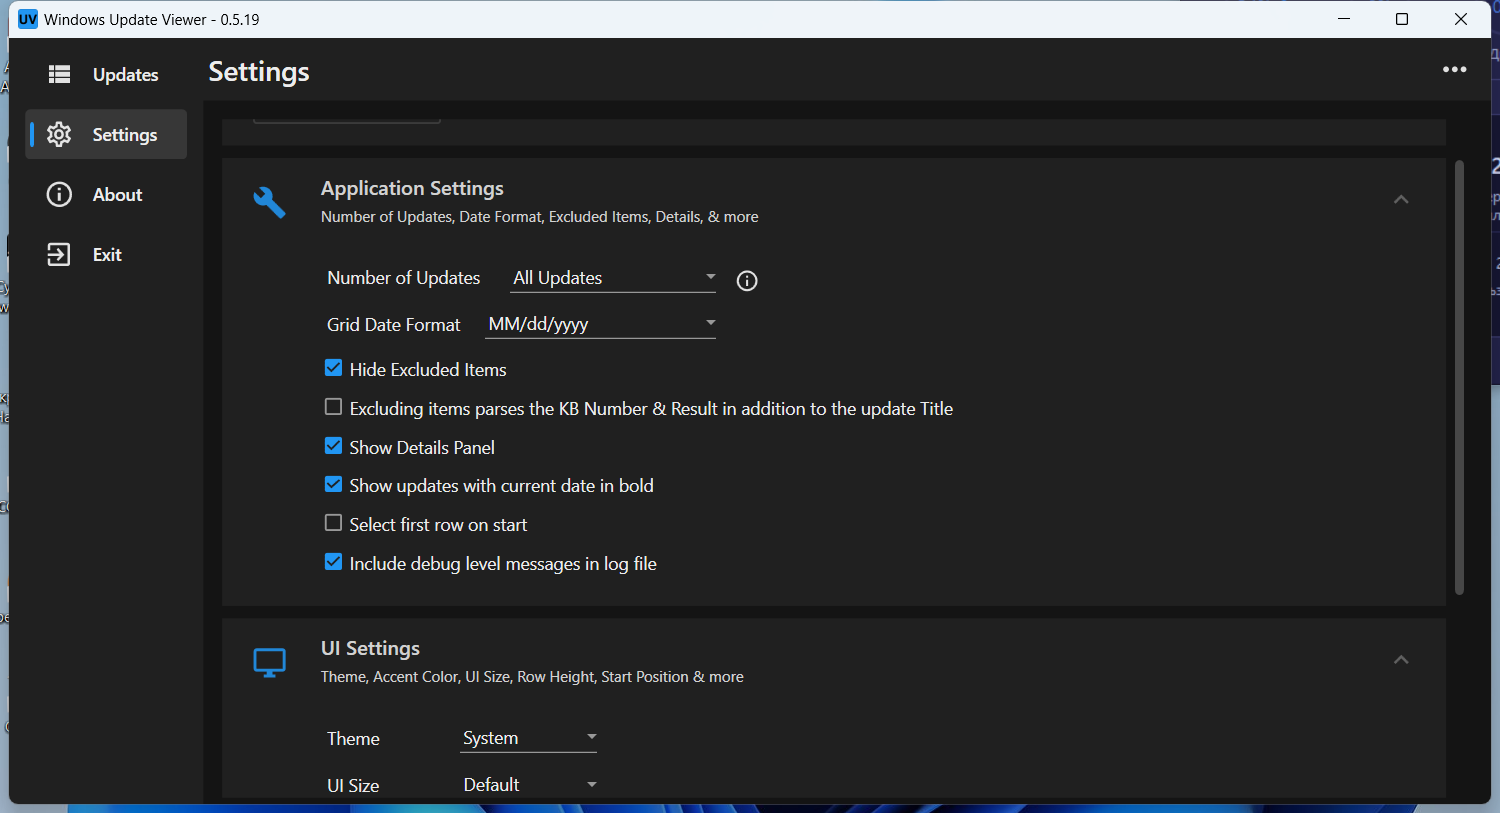Click the UI Size label
The image size is (1500, 813).
click(x=353, y=786)
